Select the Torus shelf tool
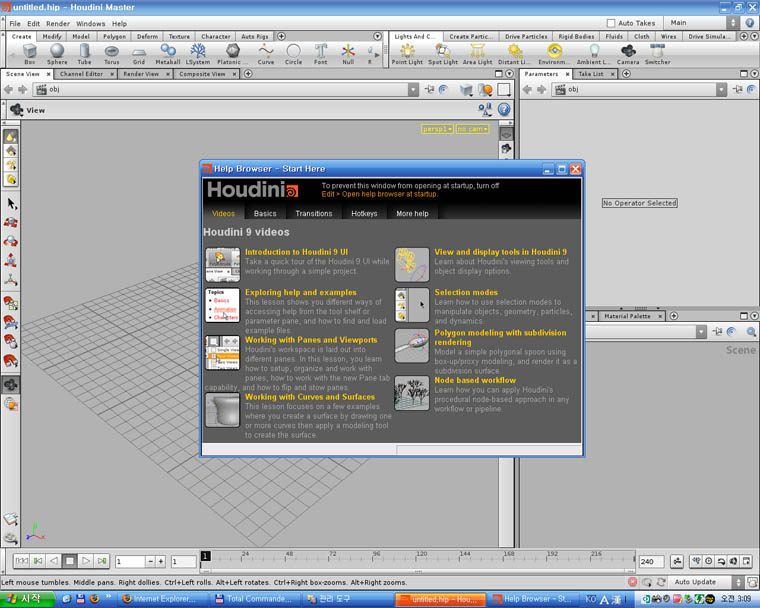Screen dimensions: 760x608 pyautogui.click(x=111, y=54)
